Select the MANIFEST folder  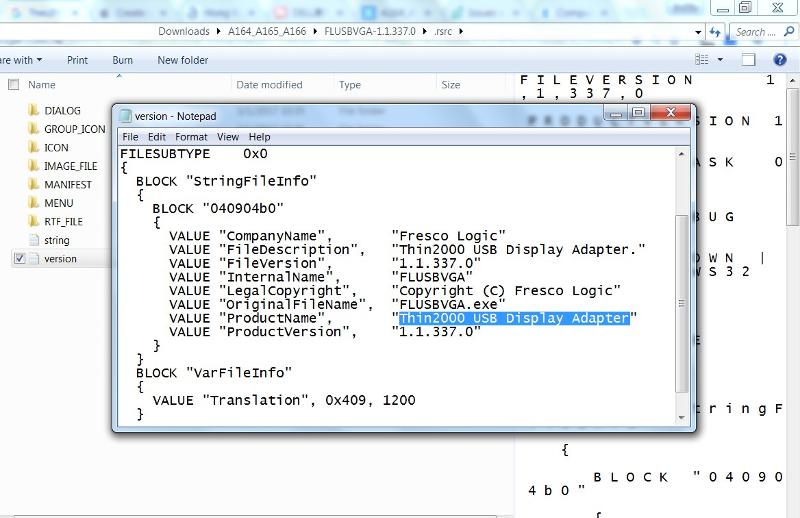click(x=67, y=185)
